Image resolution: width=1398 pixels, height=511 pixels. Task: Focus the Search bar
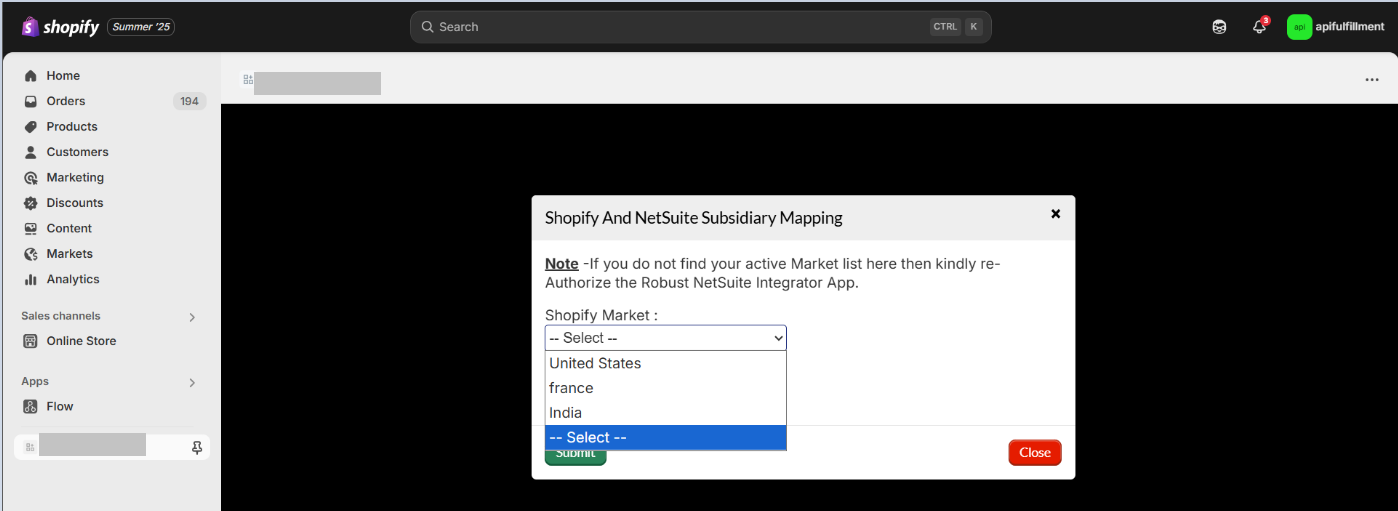(x=700, y=27)
